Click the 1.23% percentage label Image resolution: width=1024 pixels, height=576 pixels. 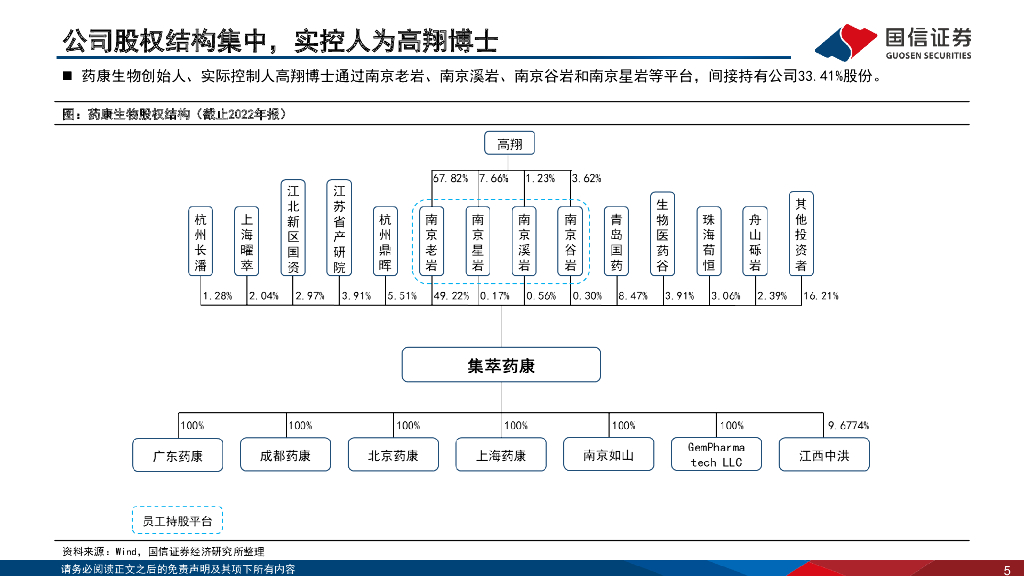click(540, 178)
